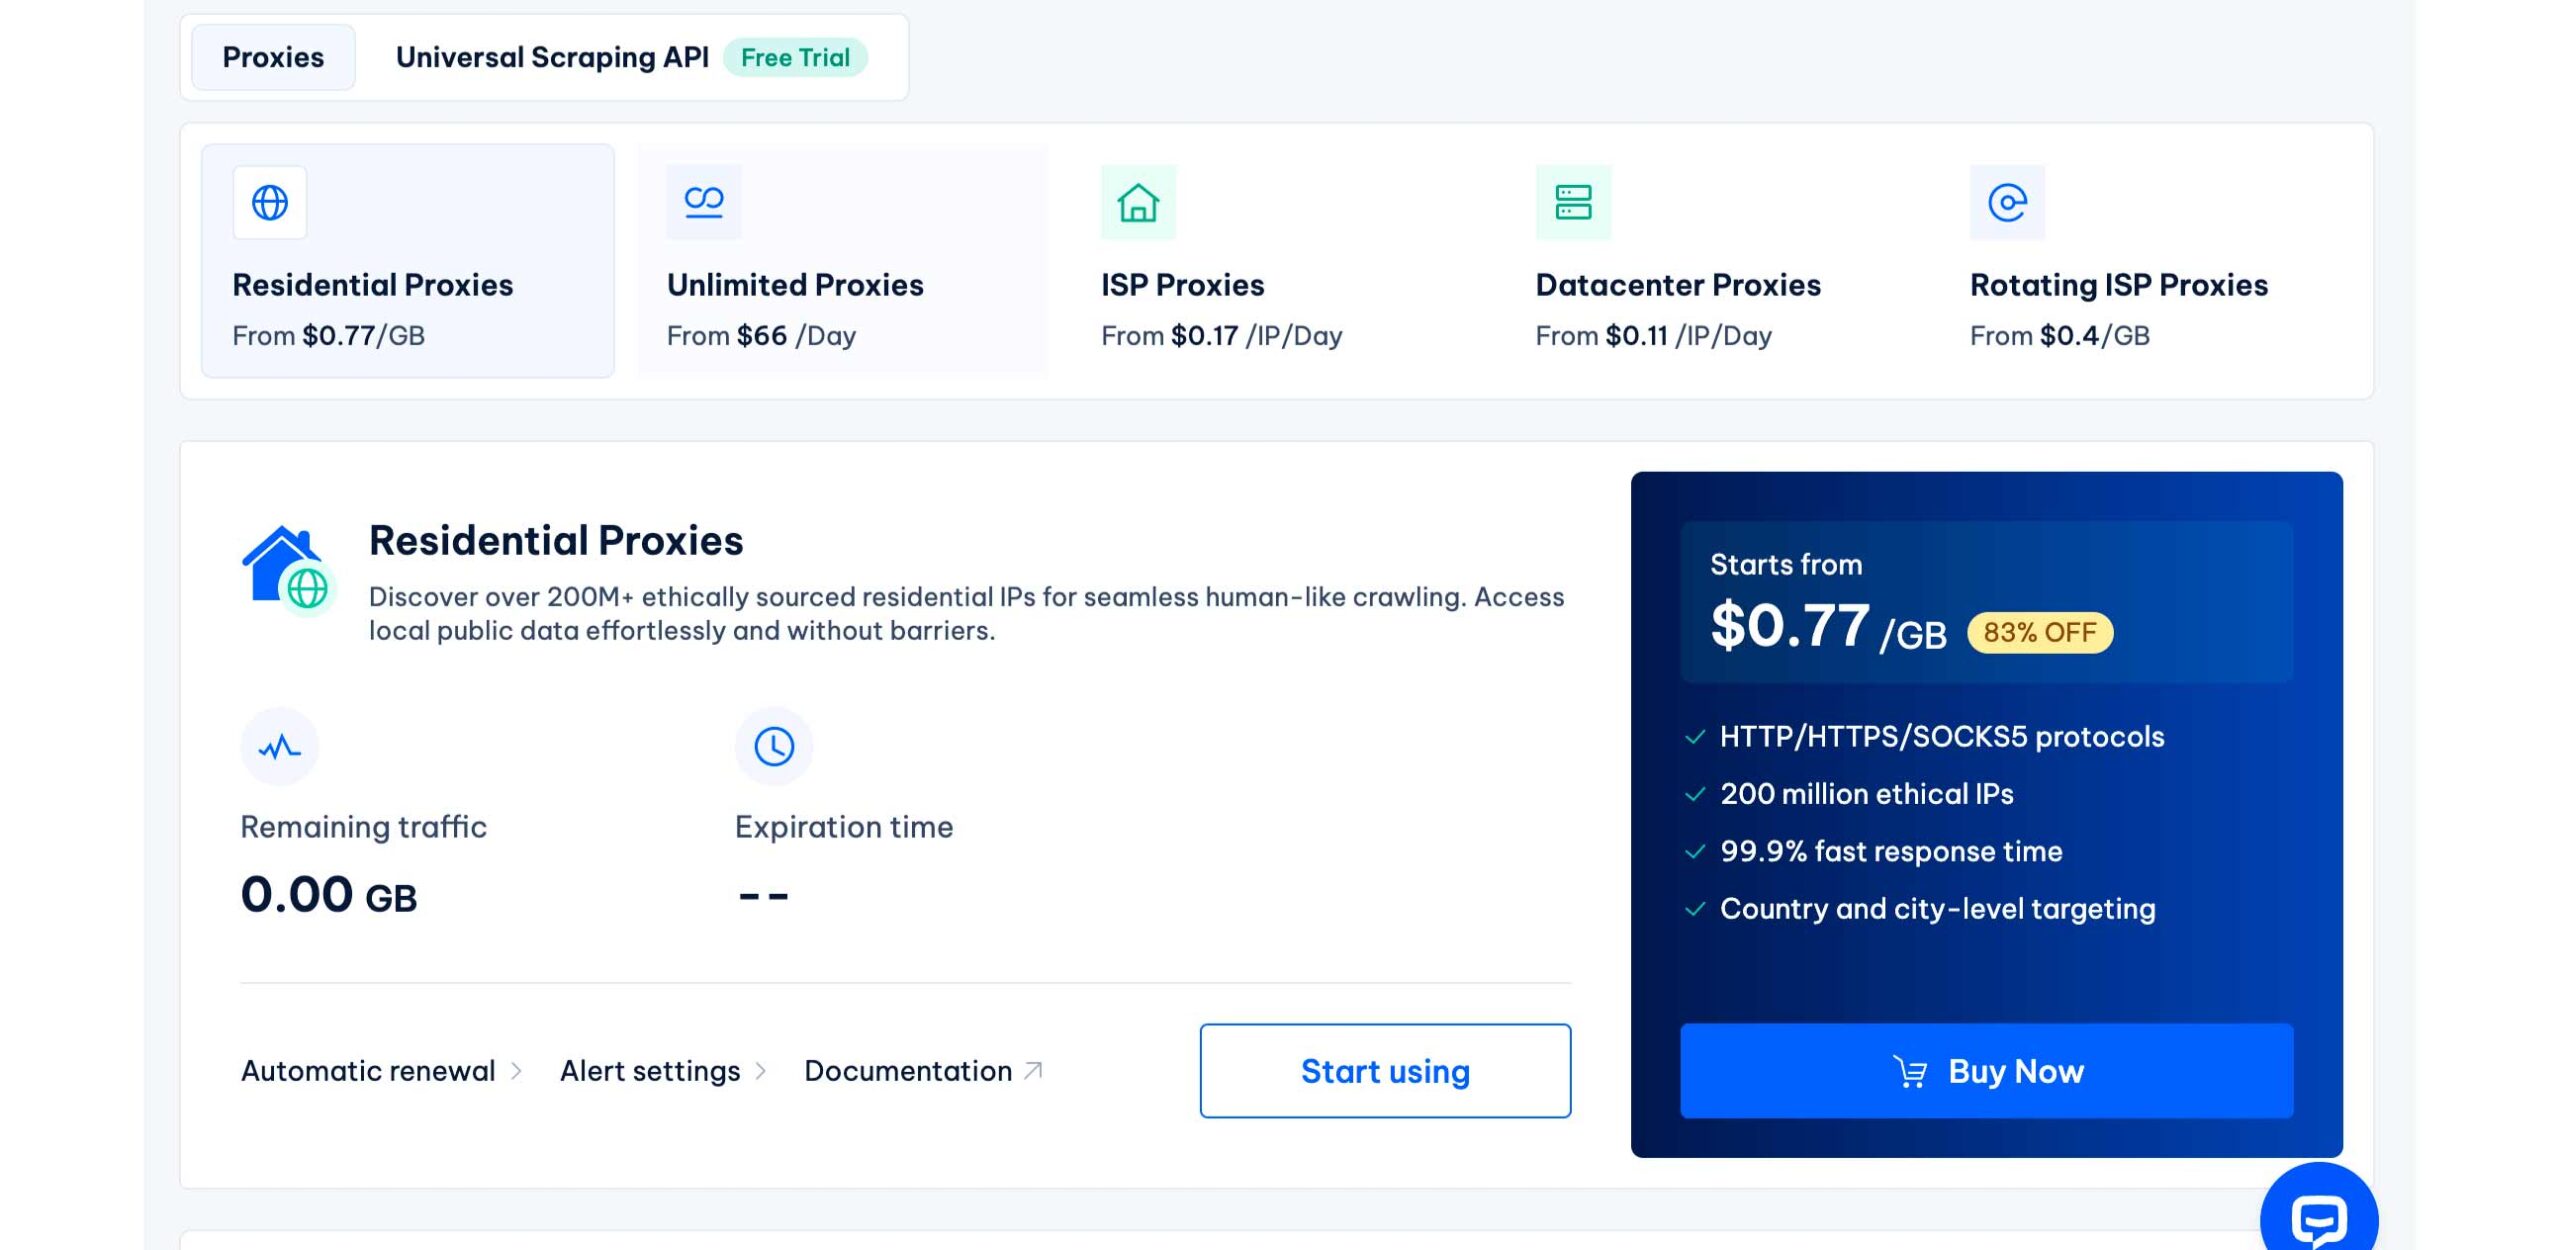Viewport: 2560px width, 1250px height.
Task: Click the Free Trial badge
Action: pos(795,58)
